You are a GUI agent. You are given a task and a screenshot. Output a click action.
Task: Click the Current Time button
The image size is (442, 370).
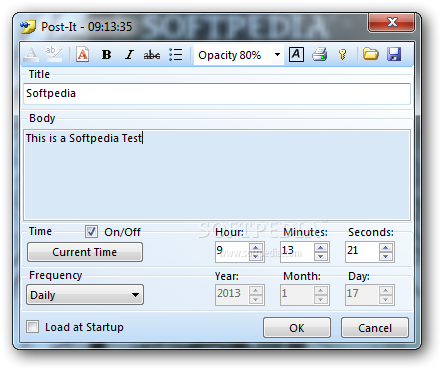tap(85, 252)
